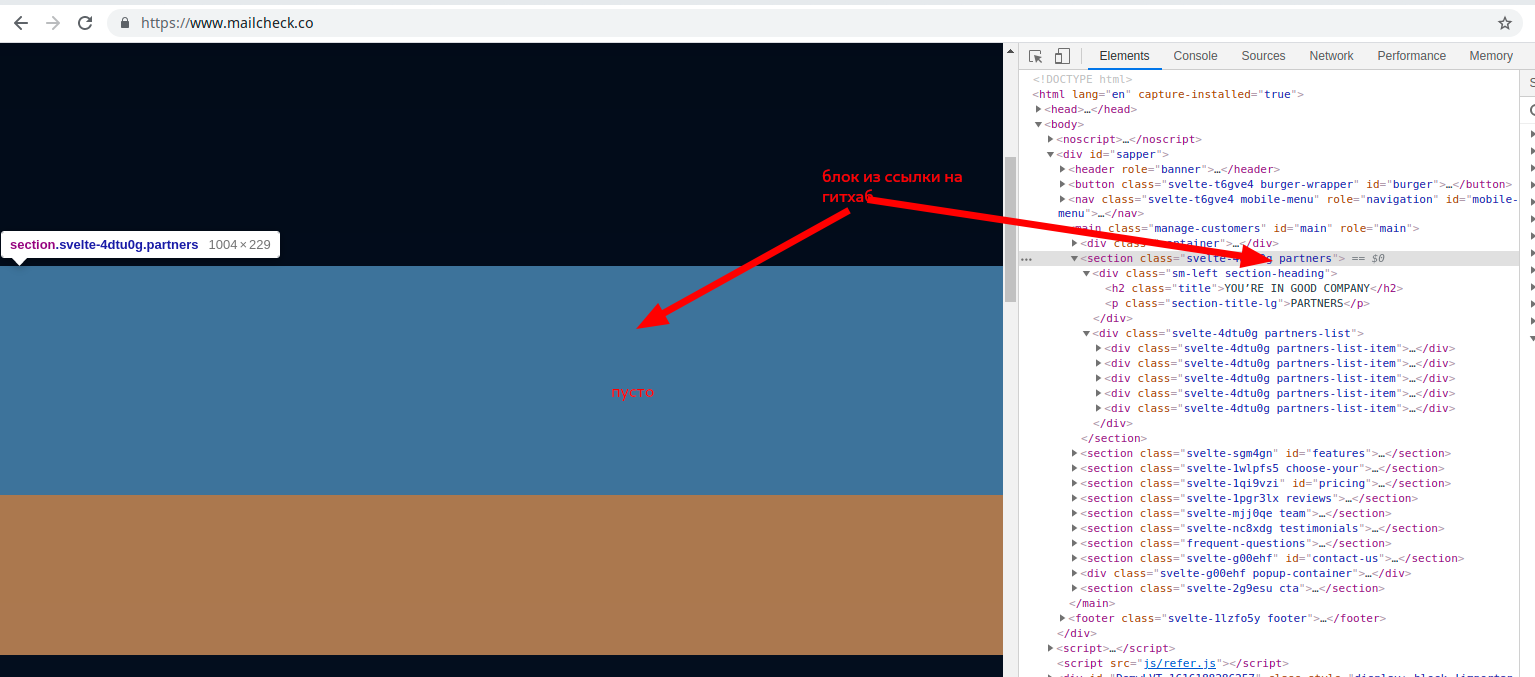Expand the choose-your section node
1535x677 pixels.
(1075, 468)
